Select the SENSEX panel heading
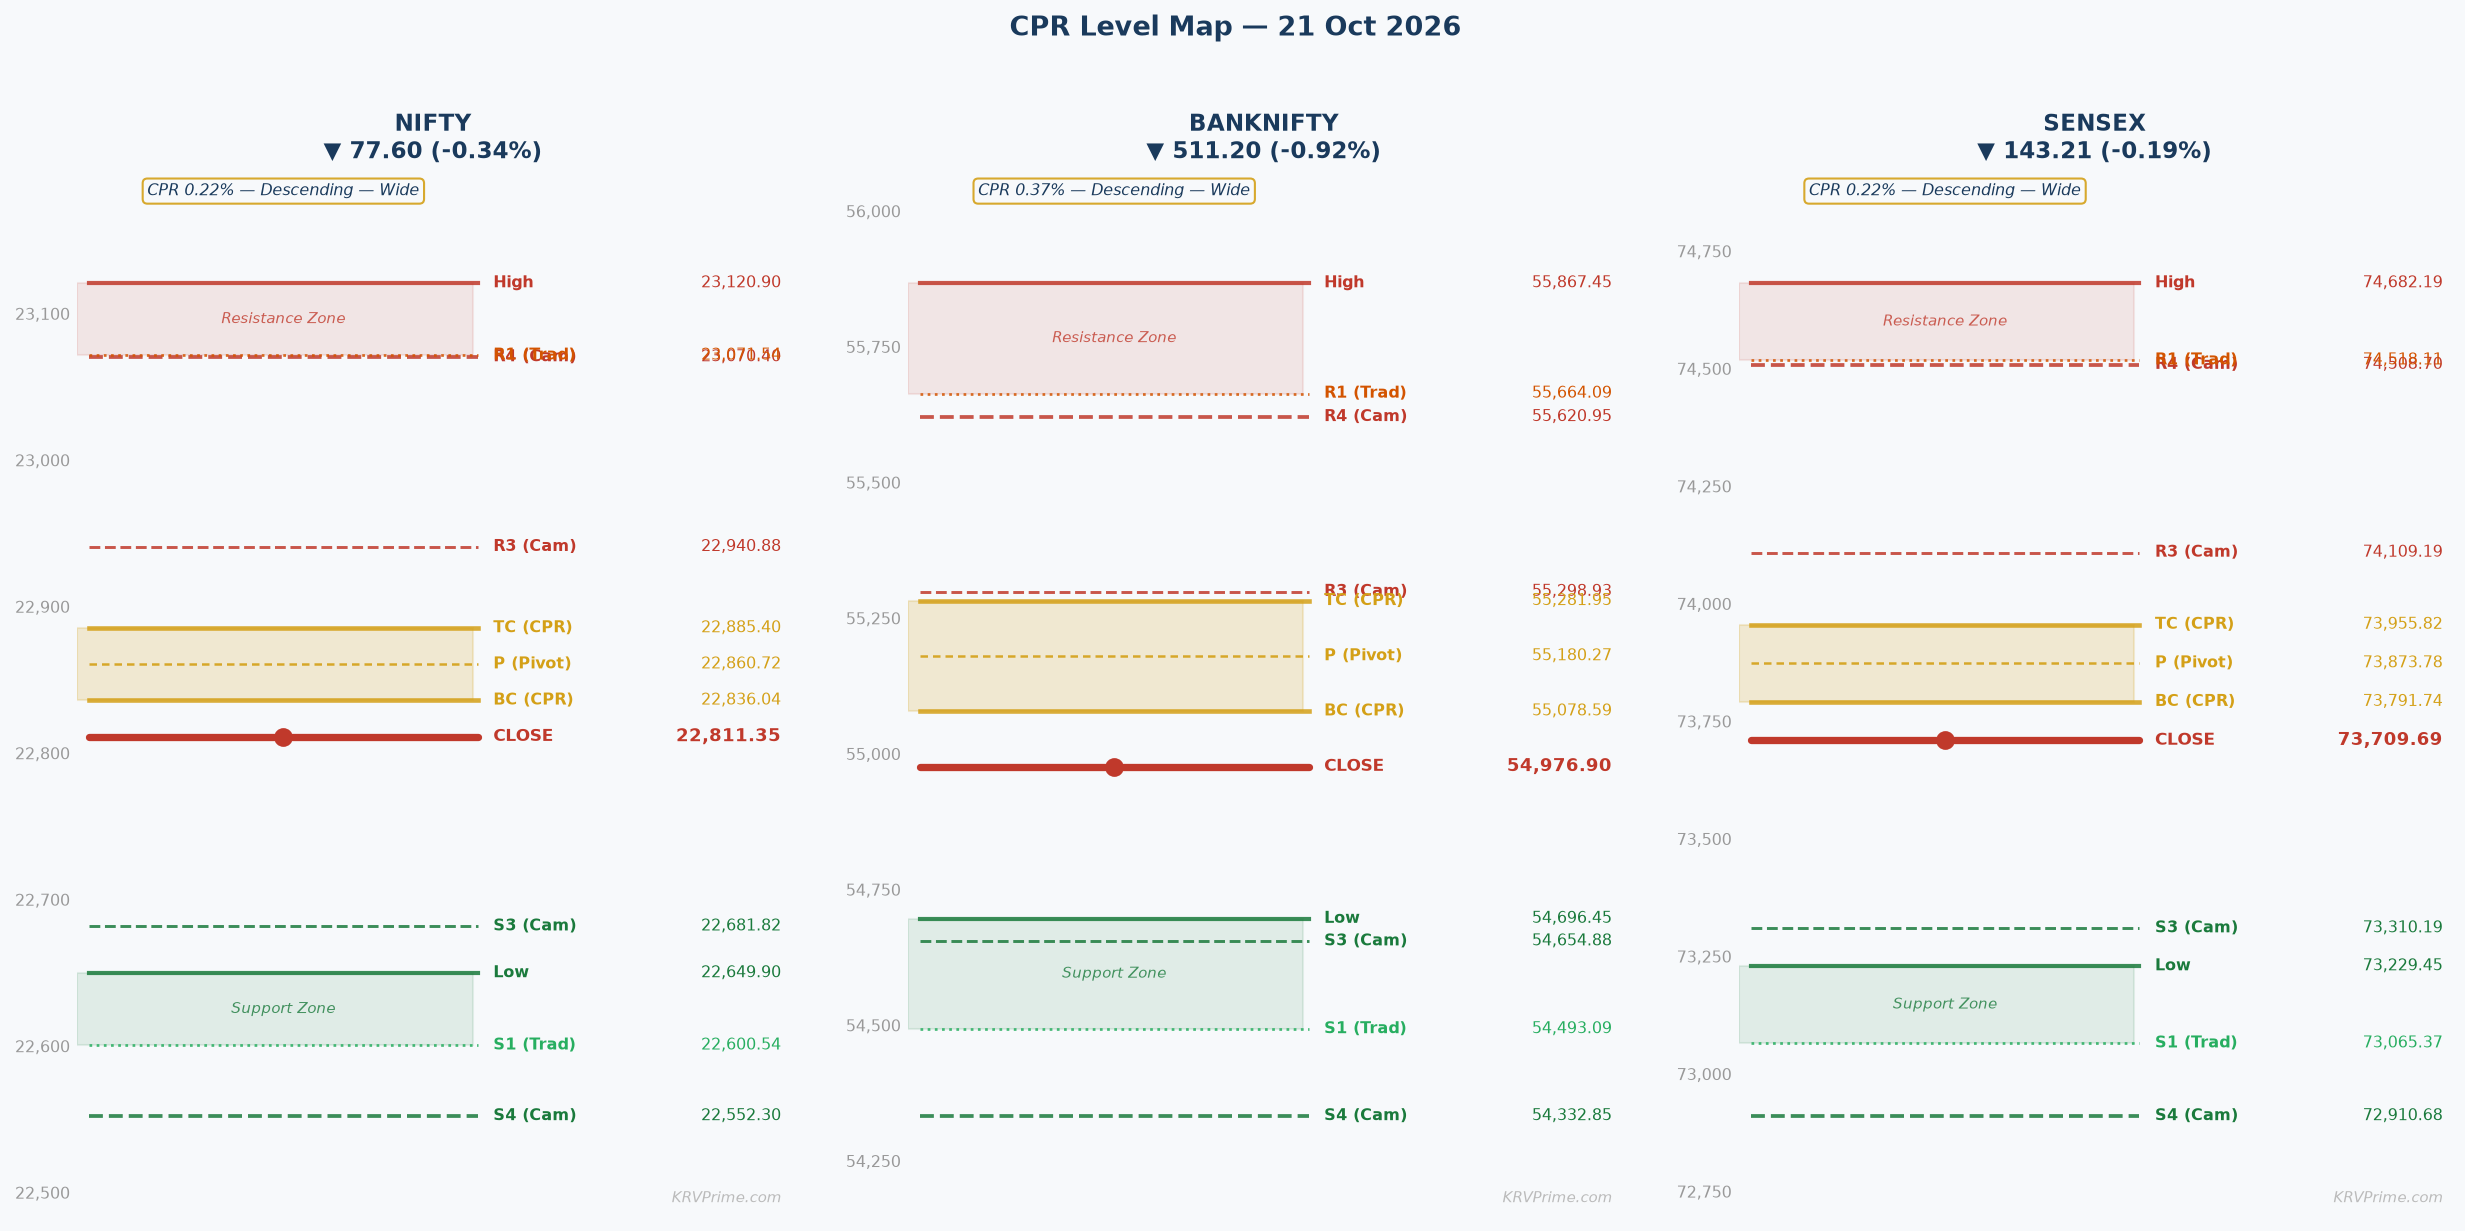The image size is (2465, 1231). coord(2094,124)
